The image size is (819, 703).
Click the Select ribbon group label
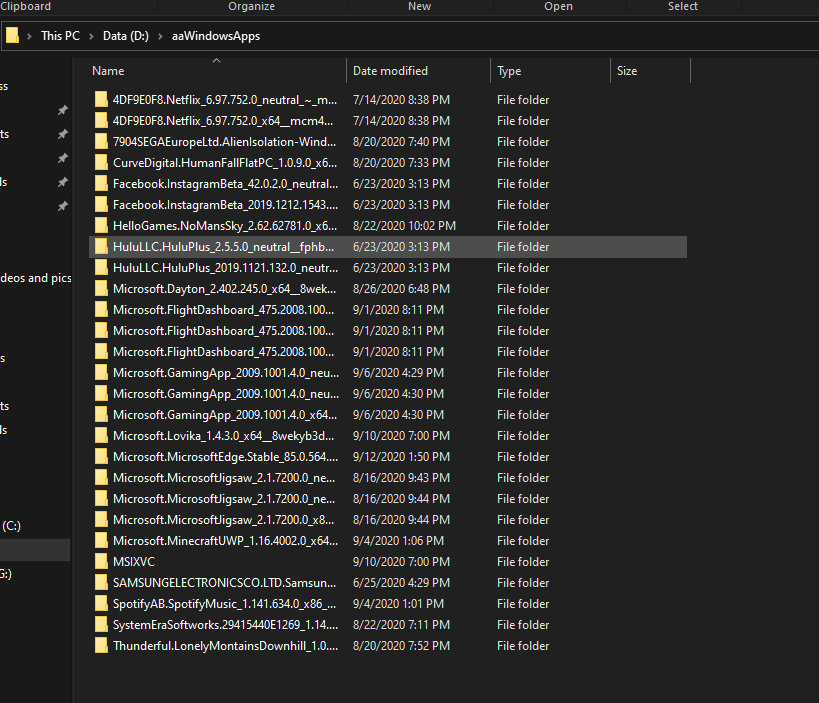click(683, 6)
